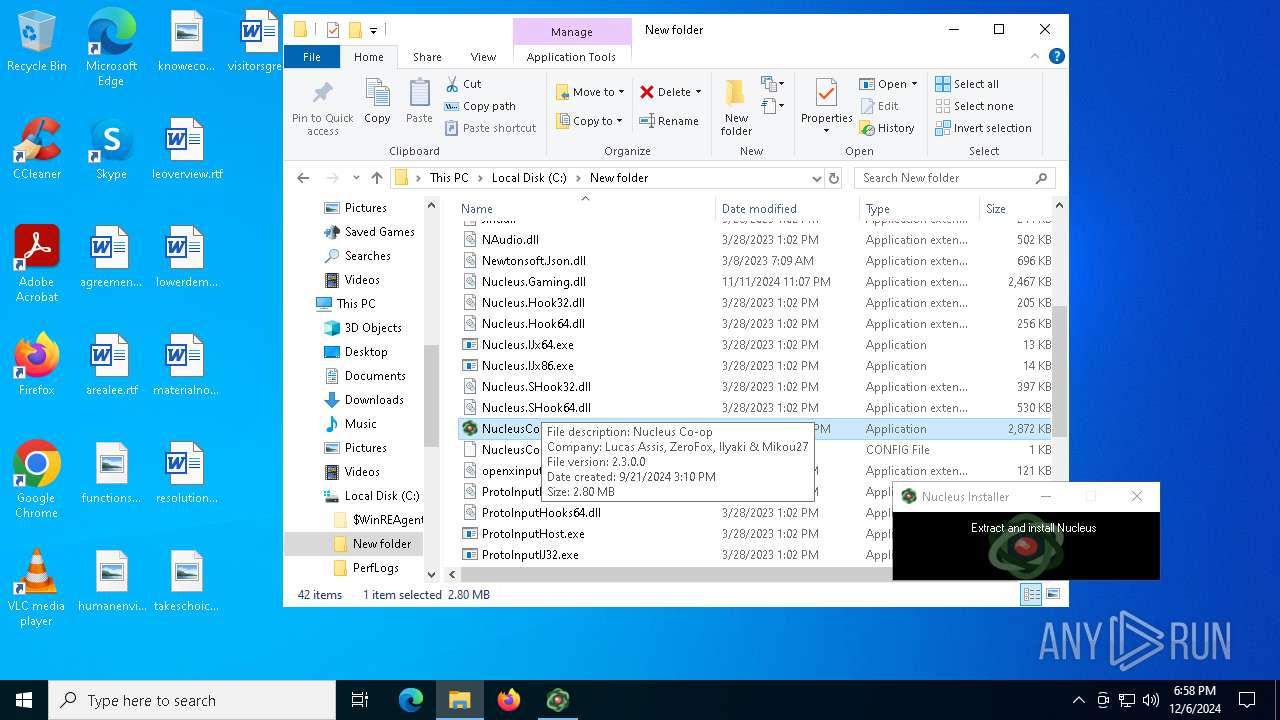
Task: Click This PC in address bar
Action: click(x=449, y=178)
